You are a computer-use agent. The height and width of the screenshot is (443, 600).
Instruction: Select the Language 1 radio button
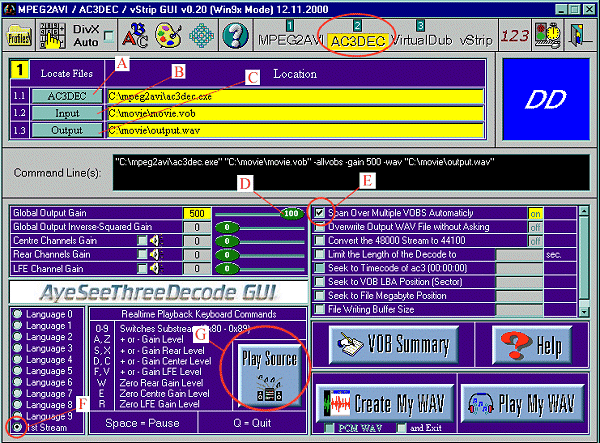[17, 326]
